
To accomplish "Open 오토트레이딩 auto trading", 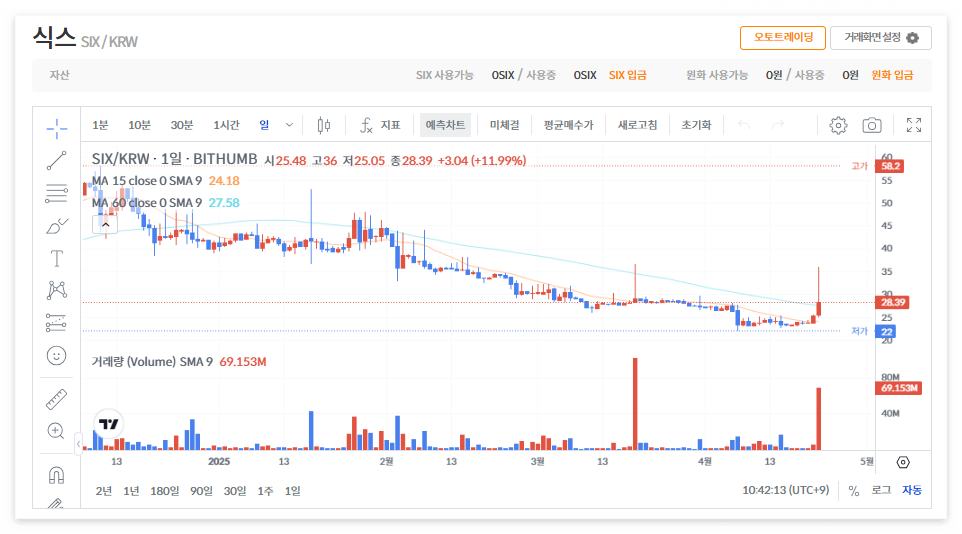I will (x=783, y=37).
